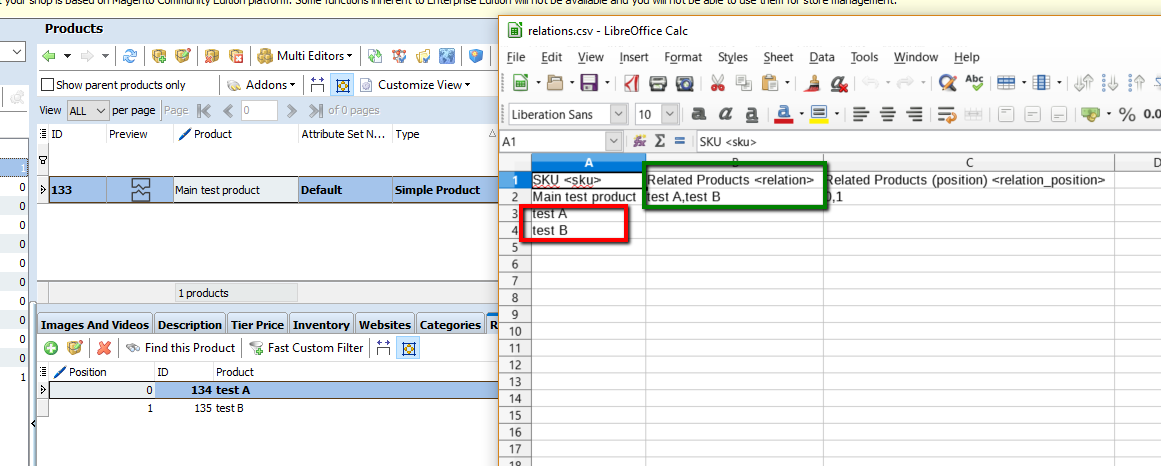Open the Format menu in Calc
Screen dimensions: 1161x466
tap(683, 57)
